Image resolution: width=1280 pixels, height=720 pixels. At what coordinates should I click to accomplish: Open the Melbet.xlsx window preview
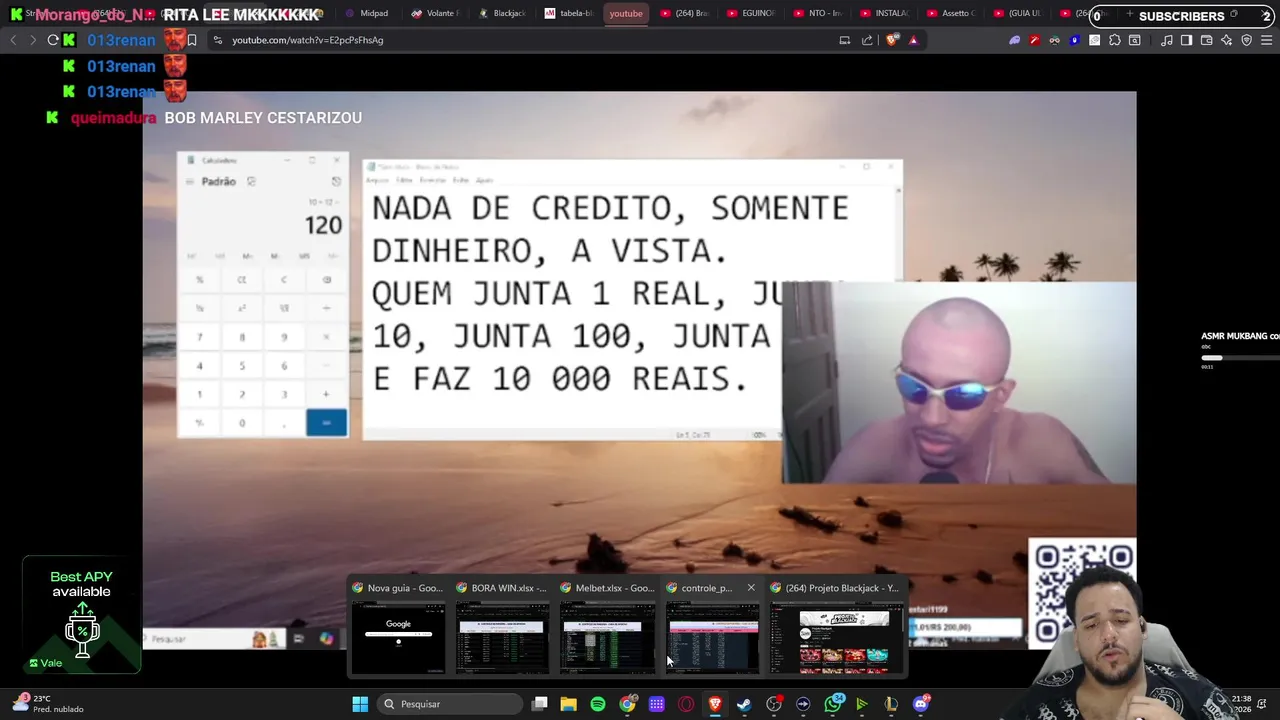pyautogui.click(x=607, y=627)
